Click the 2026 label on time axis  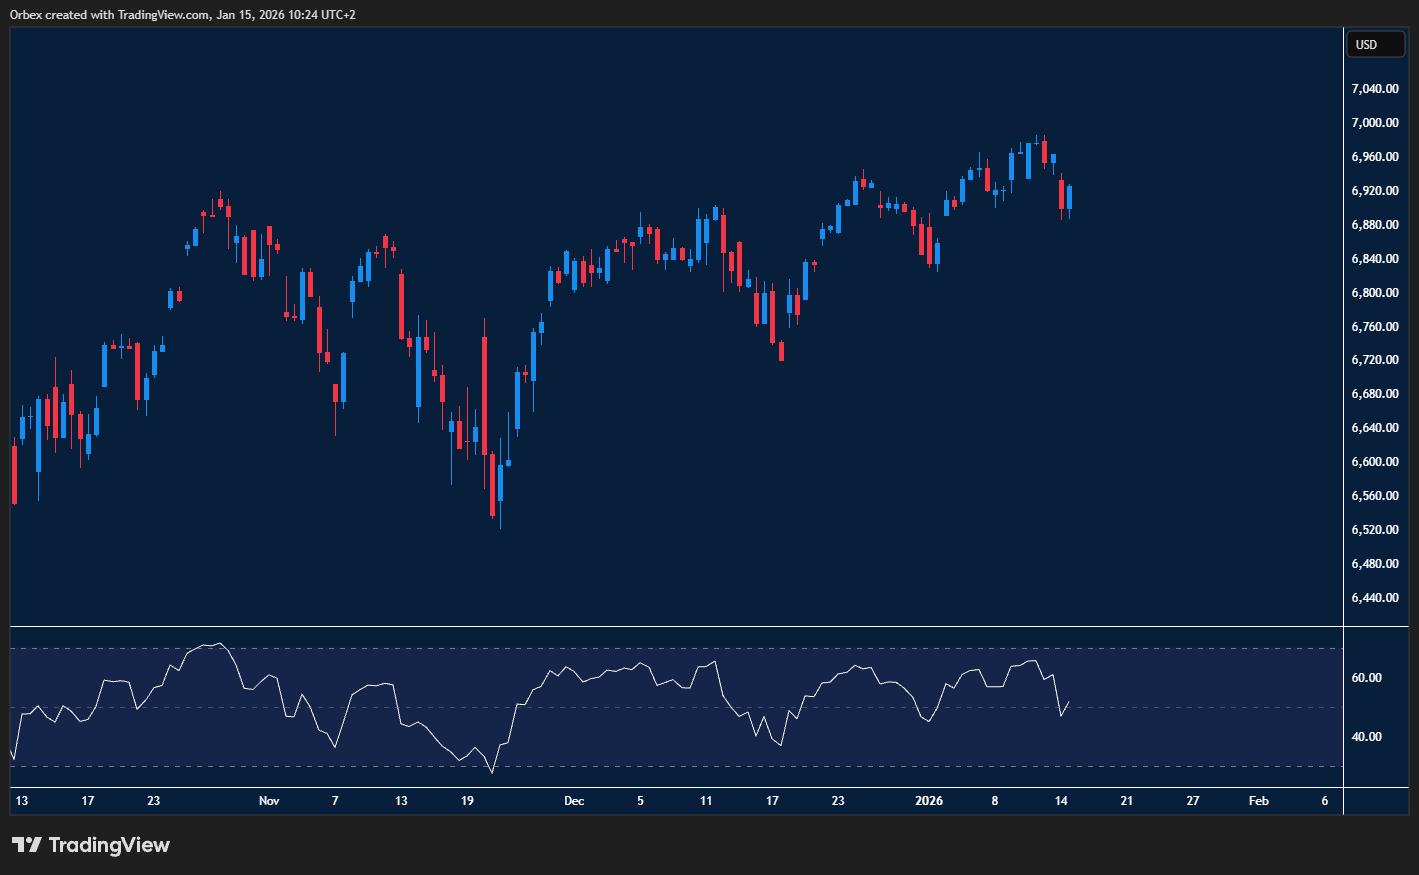coord(929,801)
